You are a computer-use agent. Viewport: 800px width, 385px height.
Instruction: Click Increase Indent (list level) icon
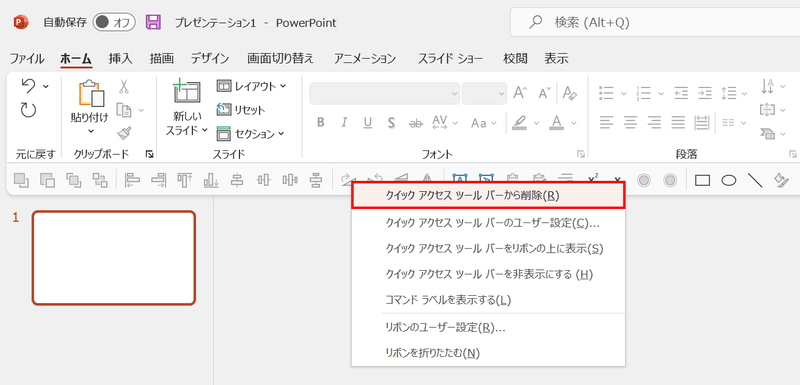tap(705, 93)
